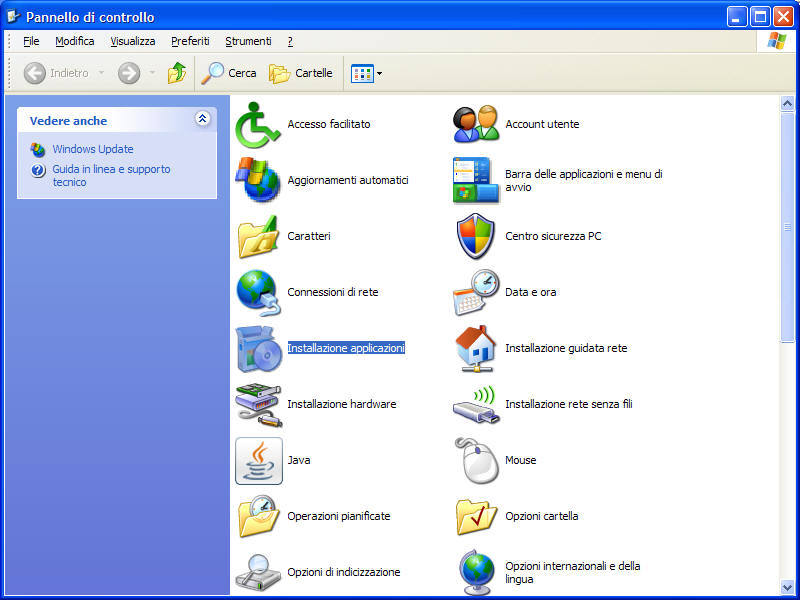The width and height of the screenshot is (800, 600).
Task: Open the Visualizza menu
Action: [x=133, y=41]
